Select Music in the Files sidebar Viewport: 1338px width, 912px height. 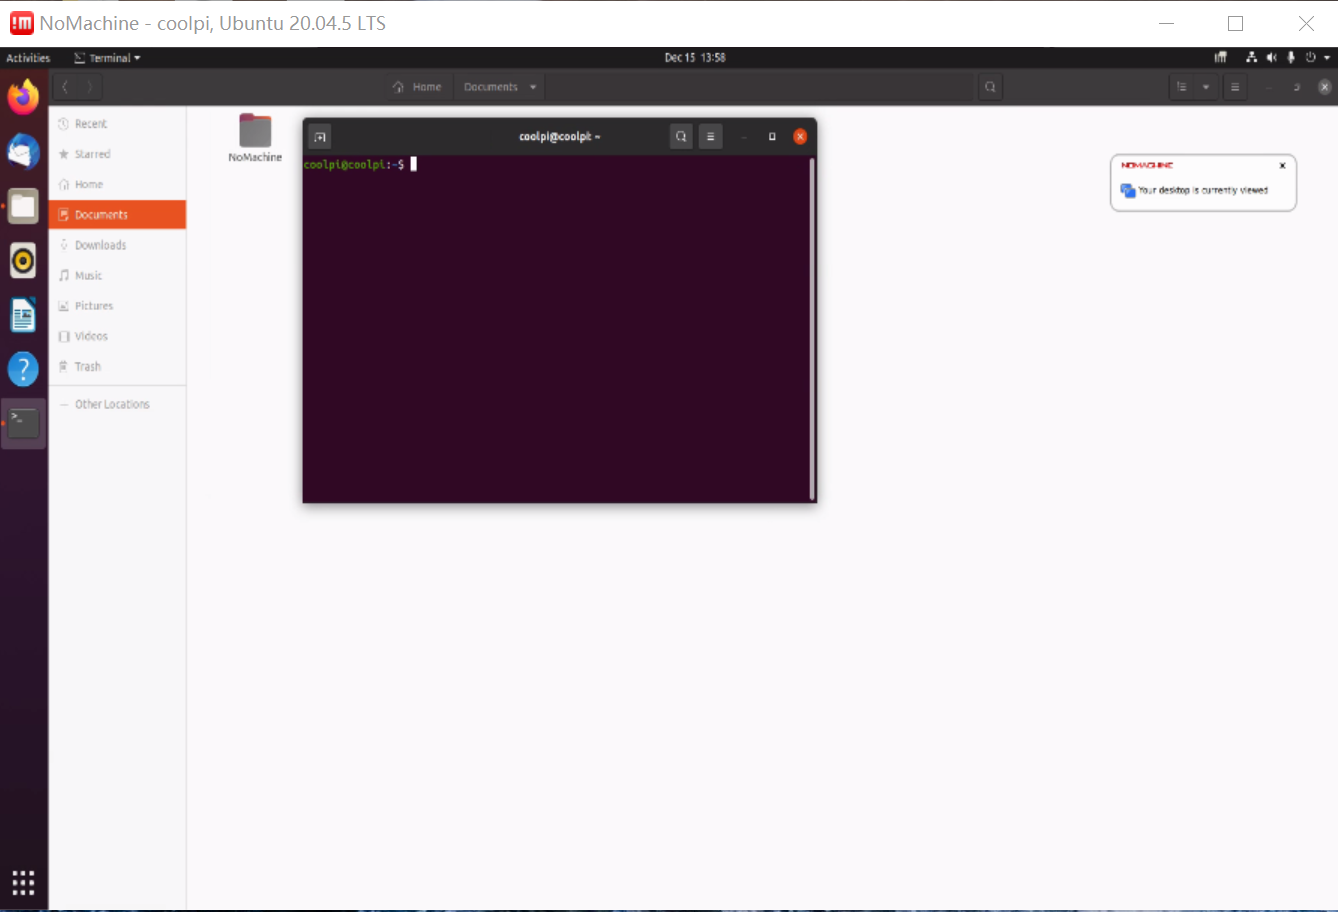point(117,275)
